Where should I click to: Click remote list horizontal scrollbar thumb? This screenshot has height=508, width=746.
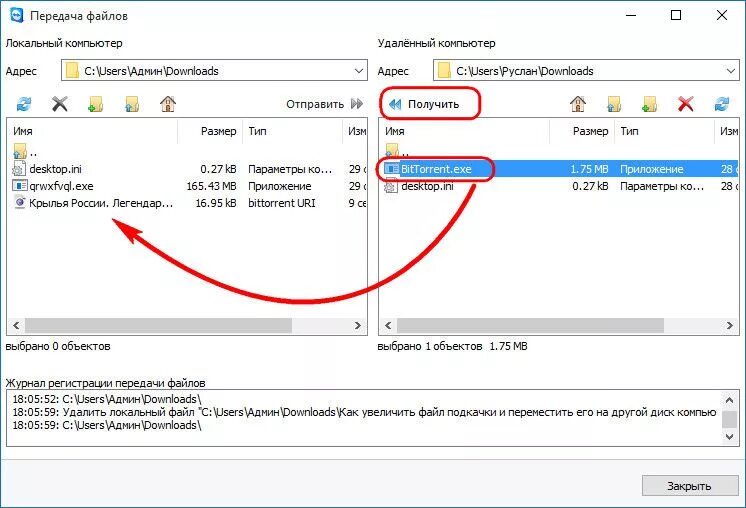(x=530, y=326)
